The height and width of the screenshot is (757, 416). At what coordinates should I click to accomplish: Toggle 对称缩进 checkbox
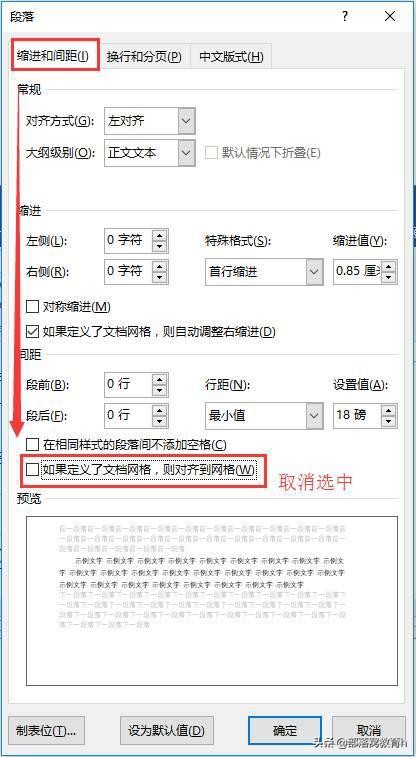pos(32,306)
